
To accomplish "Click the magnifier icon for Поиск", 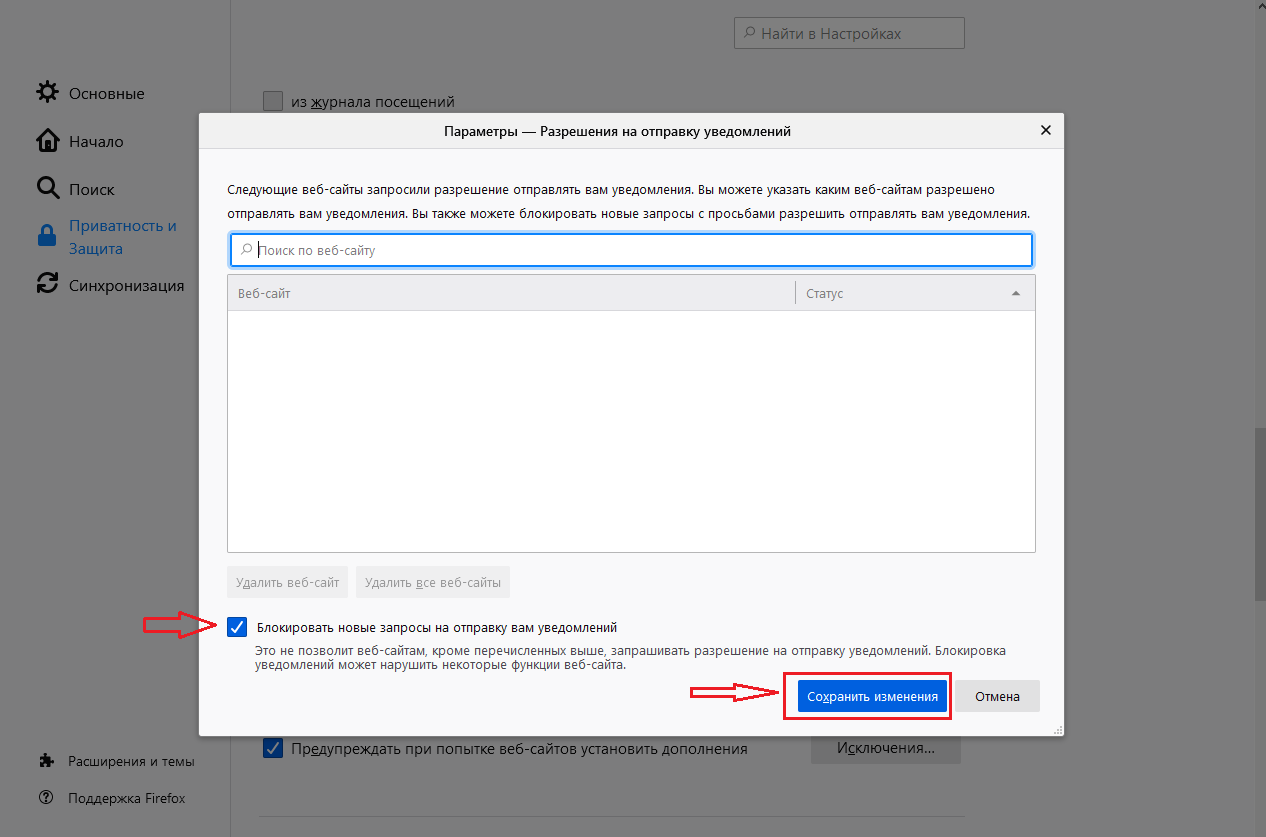I will [x=47, y=188].
